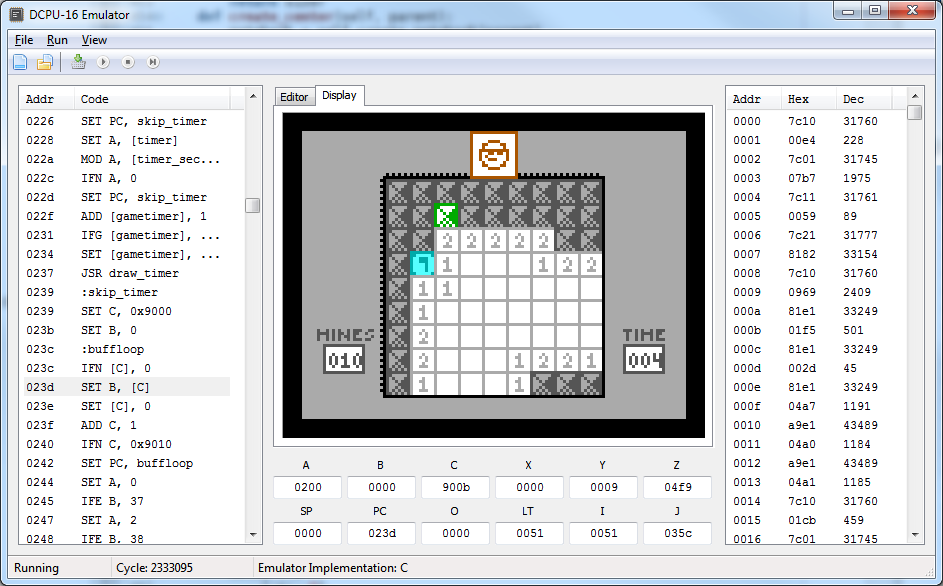
Task: Click the Cycle count in status bar
Action: coord(155,568)
